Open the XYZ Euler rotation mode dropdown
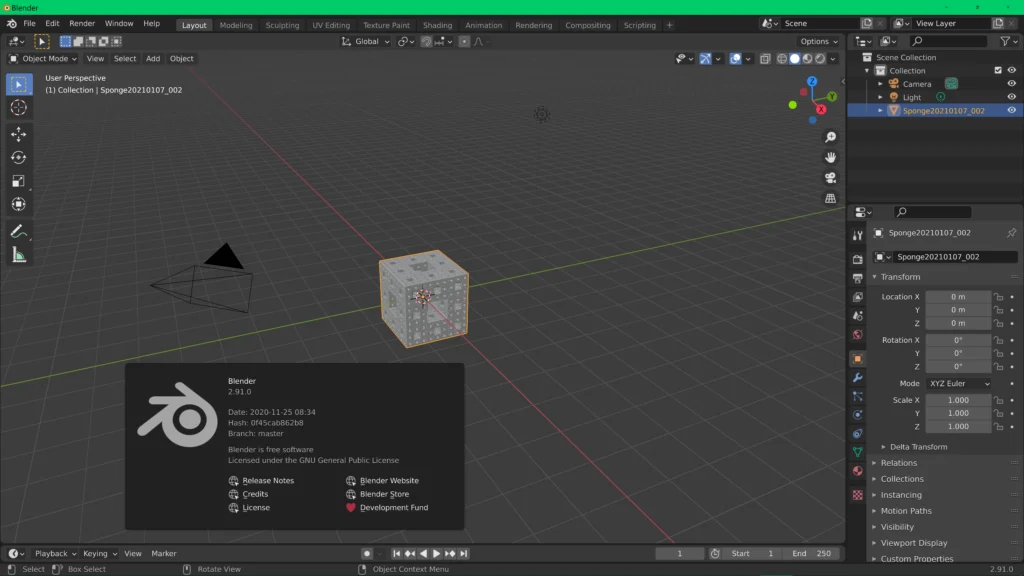Screen dimensions: 1024x576 (x=958, y=383)
